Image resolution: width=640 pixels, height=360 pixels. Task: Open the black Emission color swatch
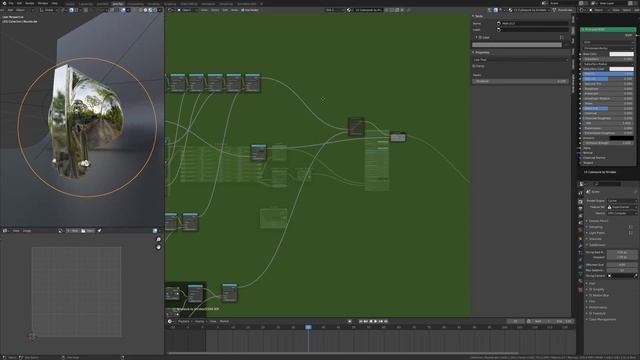click(x=621, y=138)
